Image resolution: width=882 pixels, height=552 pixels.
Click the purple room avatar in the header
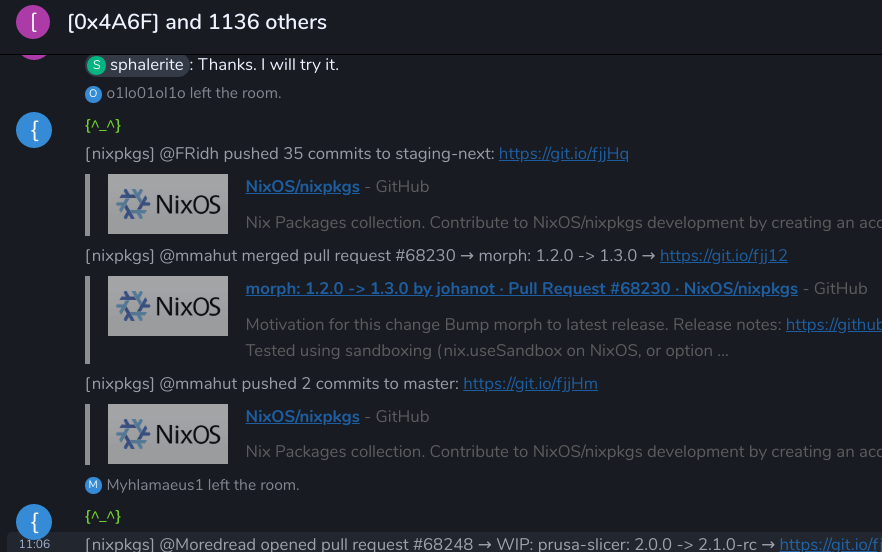click(34, 22)
